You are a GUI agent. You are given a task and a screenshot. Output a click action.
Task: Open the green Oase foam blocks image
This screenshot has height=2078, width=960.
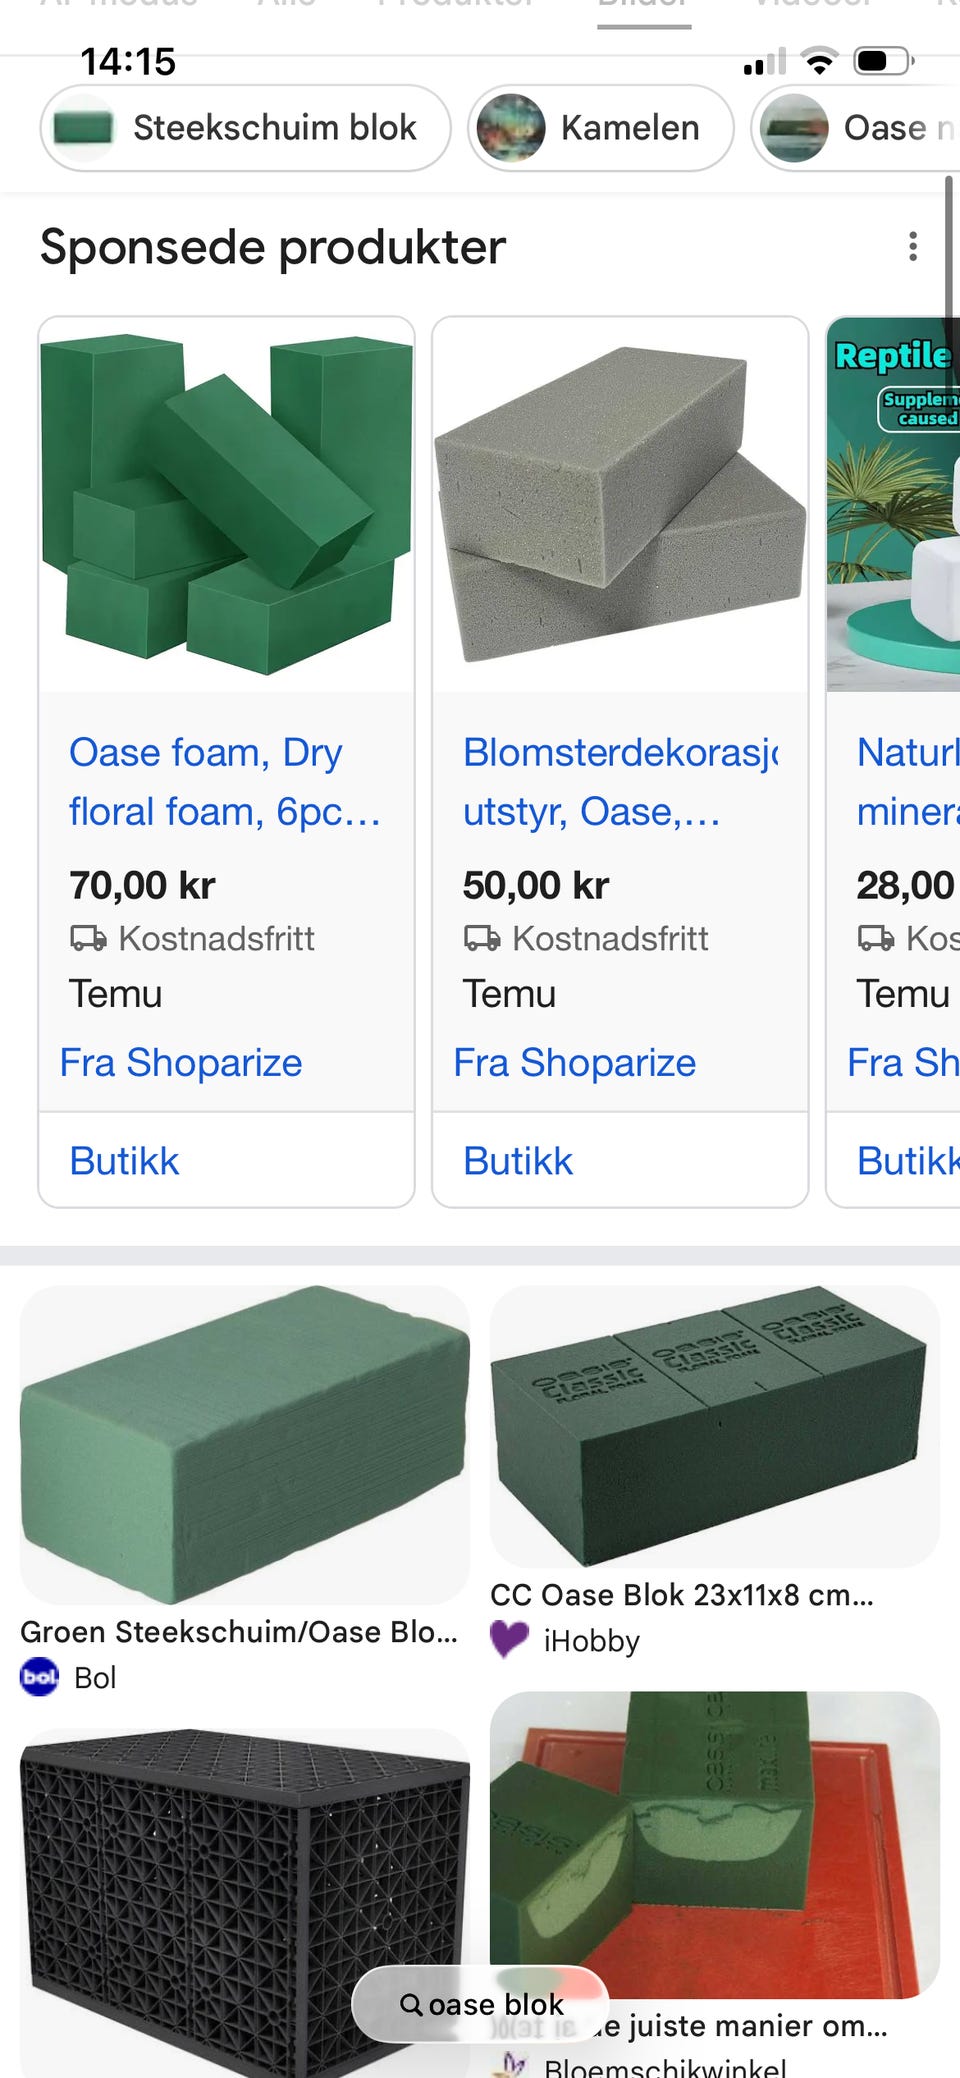[226, 505]
